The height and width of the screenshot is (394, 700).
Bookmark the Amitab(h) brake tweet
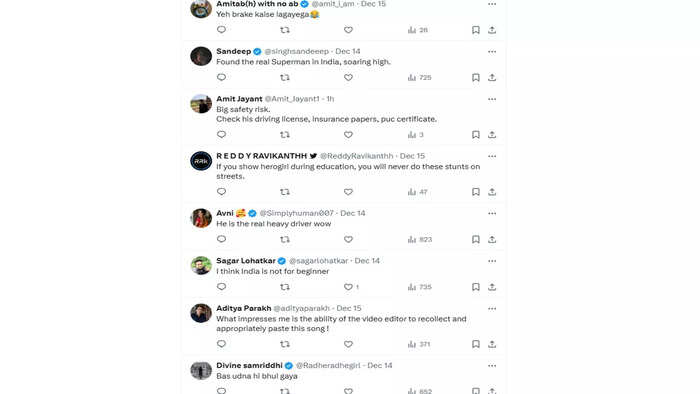[x=476, y=30]
